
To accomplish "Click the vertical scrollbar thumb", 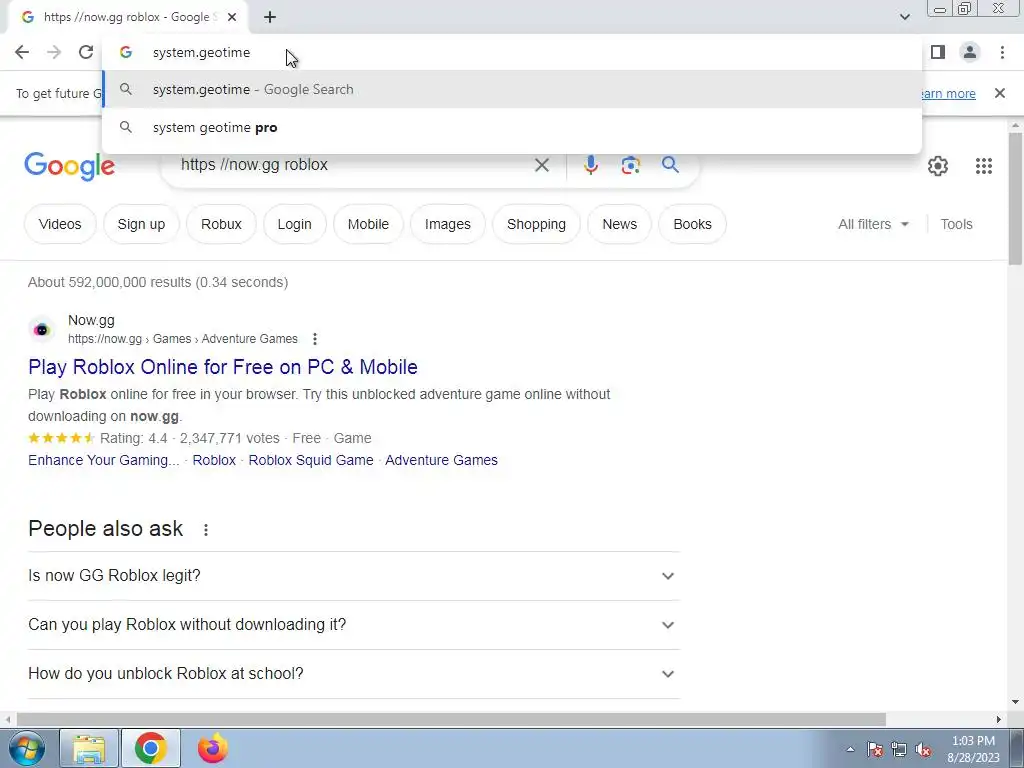I will (1015, 199).
